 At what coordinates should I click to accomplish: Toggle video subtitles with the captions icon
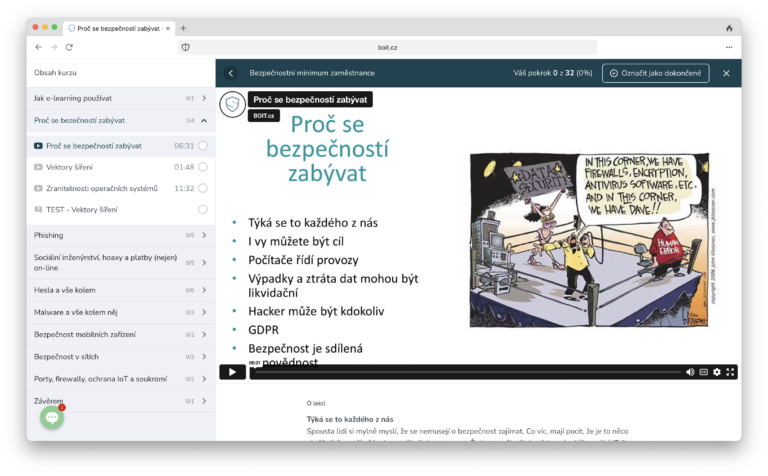(x=703, y=372)
